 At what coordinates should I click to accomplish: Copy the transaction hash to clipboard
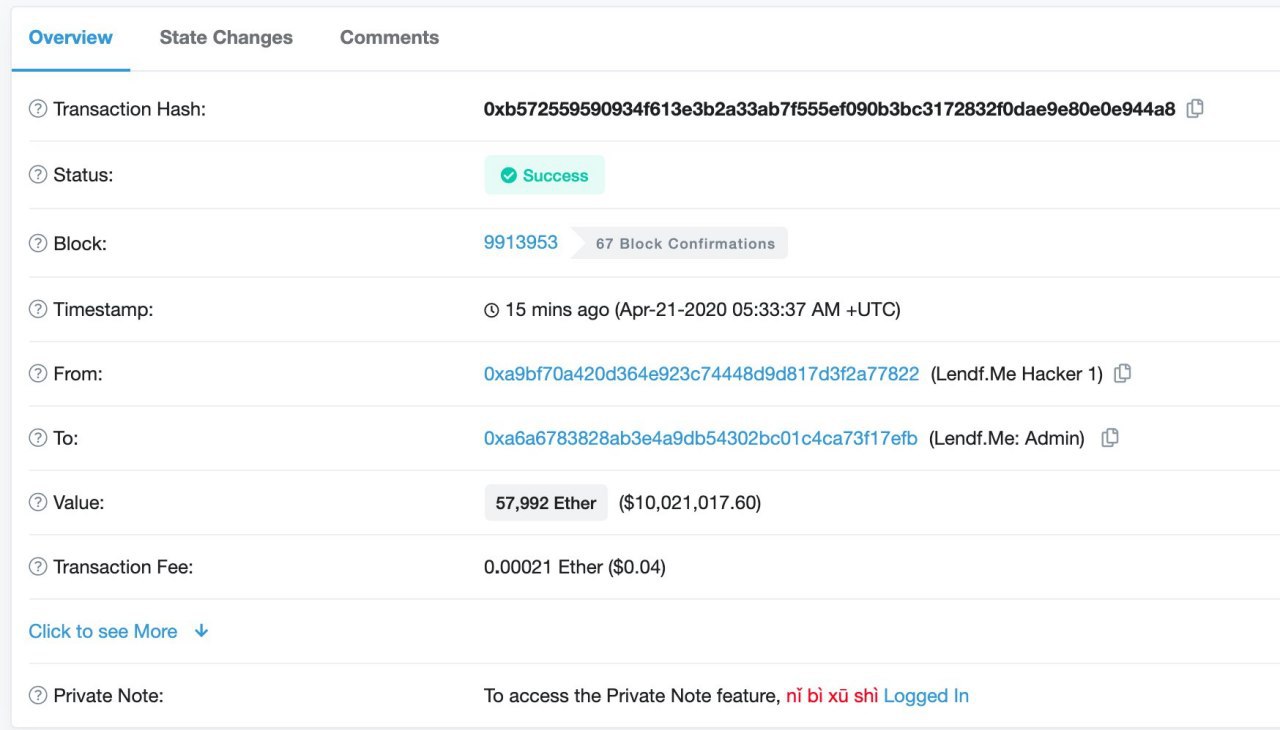[1194, 109]
